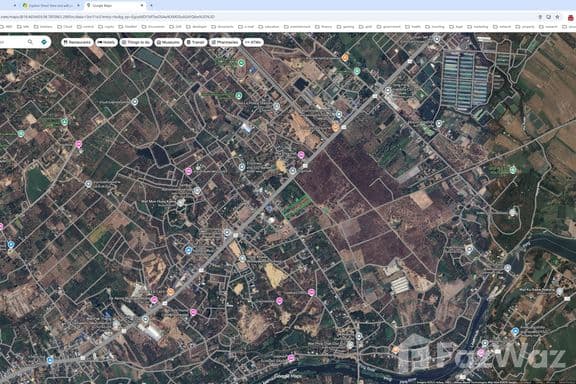Screen dimensions: 576x384
Task: Open a new browser tab
Action: point(151,6)
